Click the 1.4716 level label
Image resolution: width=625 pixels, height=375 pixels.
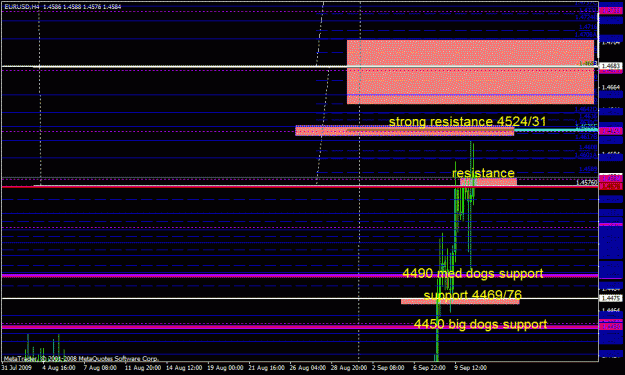[x=588, y=27]
